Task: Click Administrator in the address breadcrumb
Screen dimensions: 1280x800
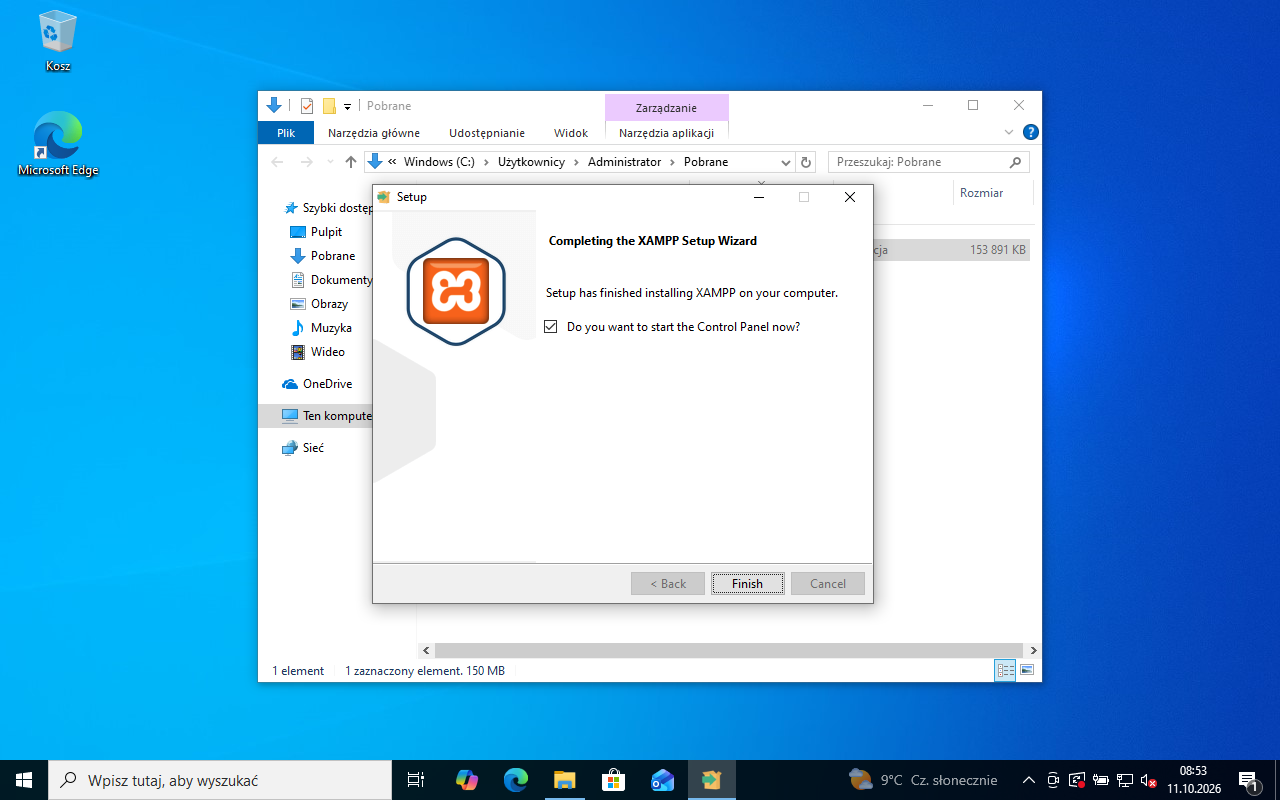Action: pyautogui.click(x=624, y=162)
